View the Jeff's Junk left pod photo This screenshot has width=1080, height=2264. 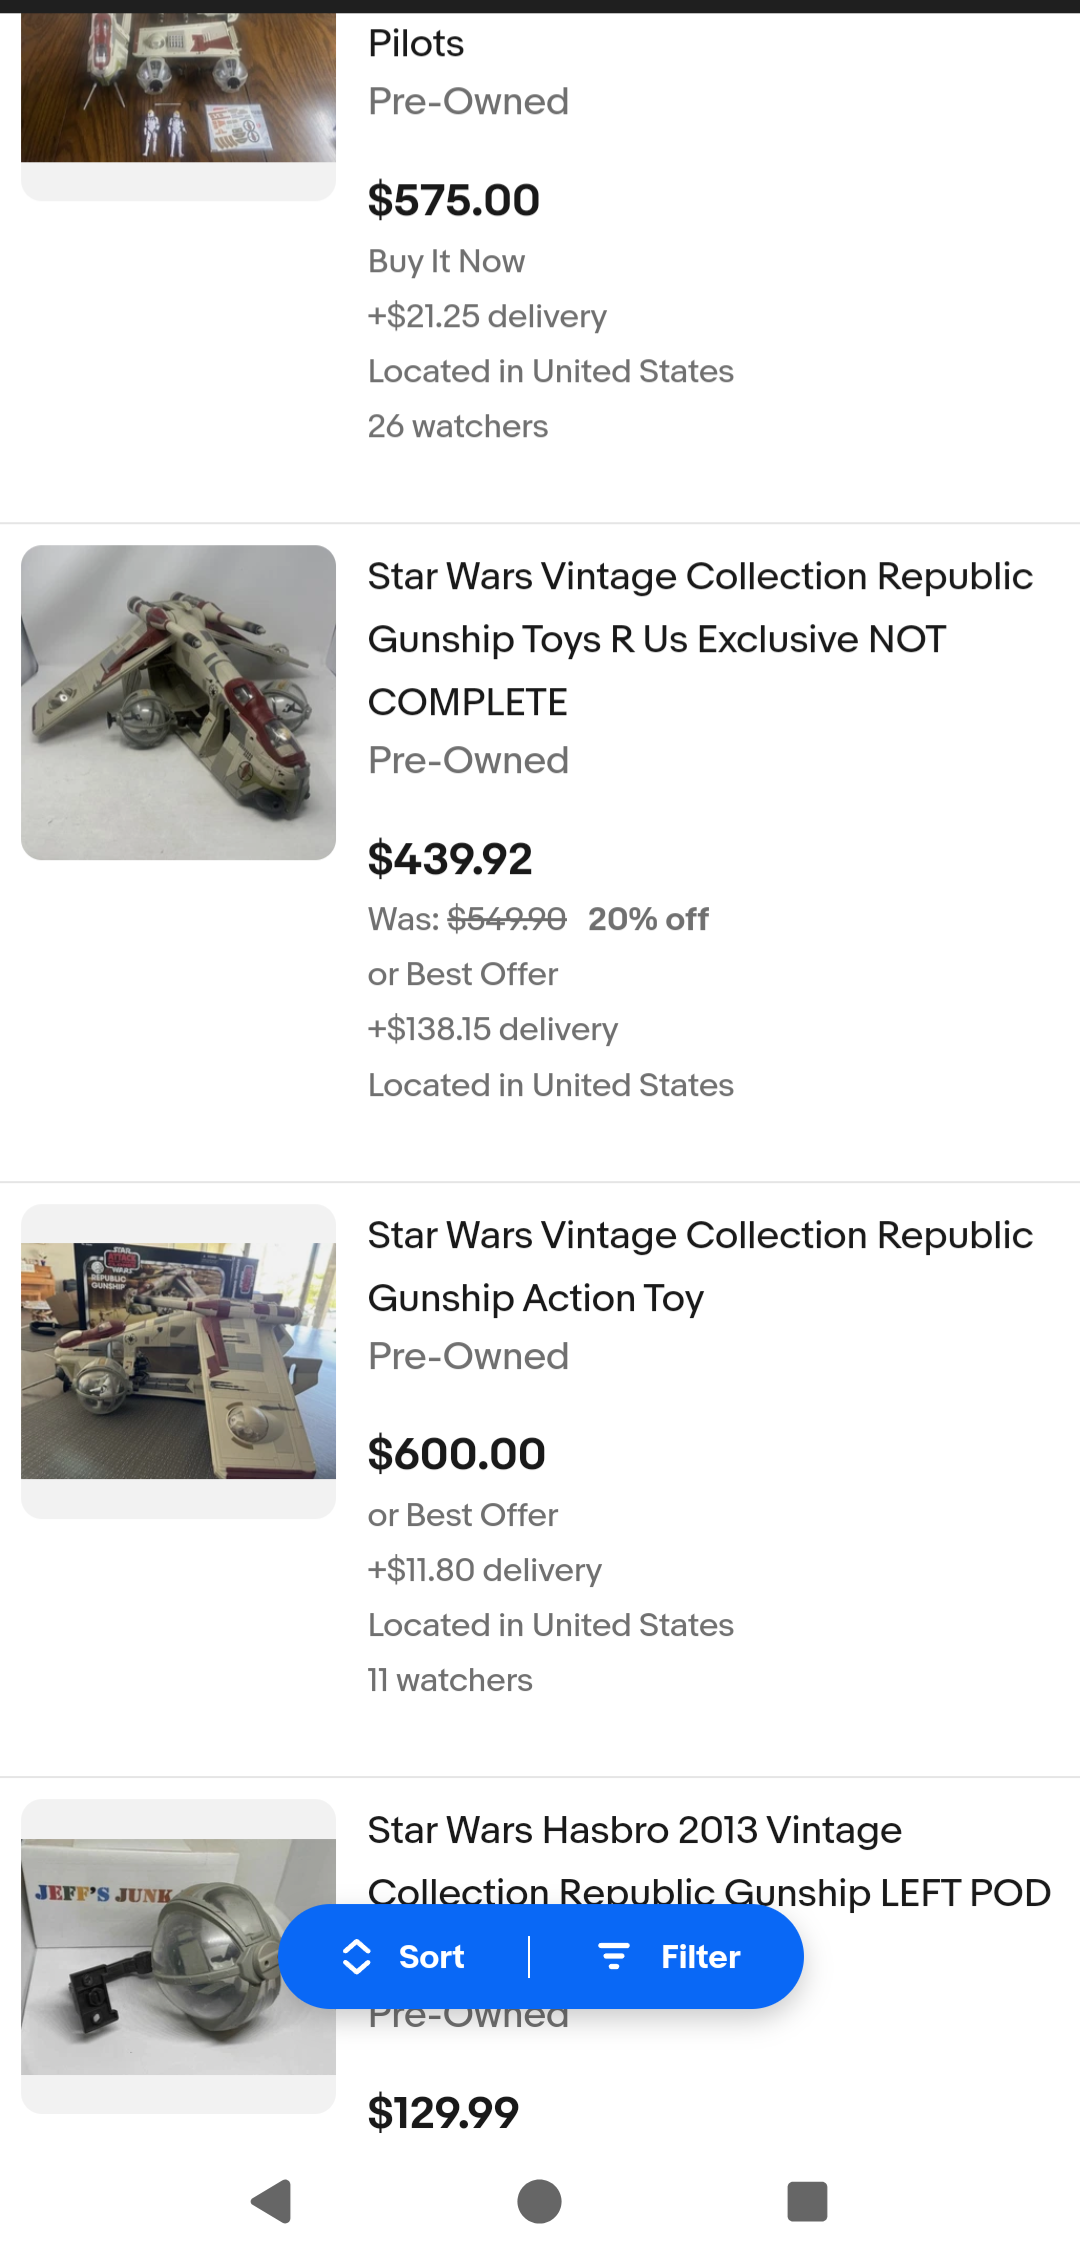pos(178,1955)
